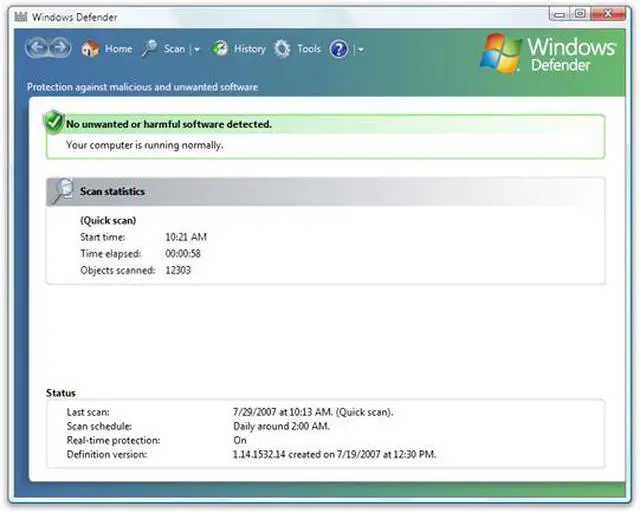Click the green shield status icon
This screenshot has width=640, height=513.
coord(53,123)
